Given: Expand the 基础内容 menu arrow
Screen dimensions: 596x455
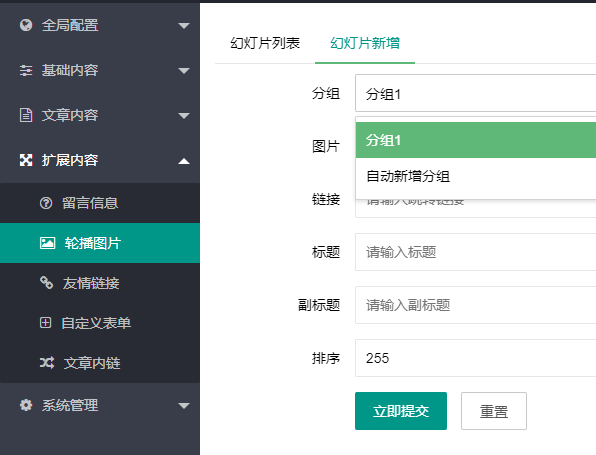Looking at the screenshot, I should [184, 71].
